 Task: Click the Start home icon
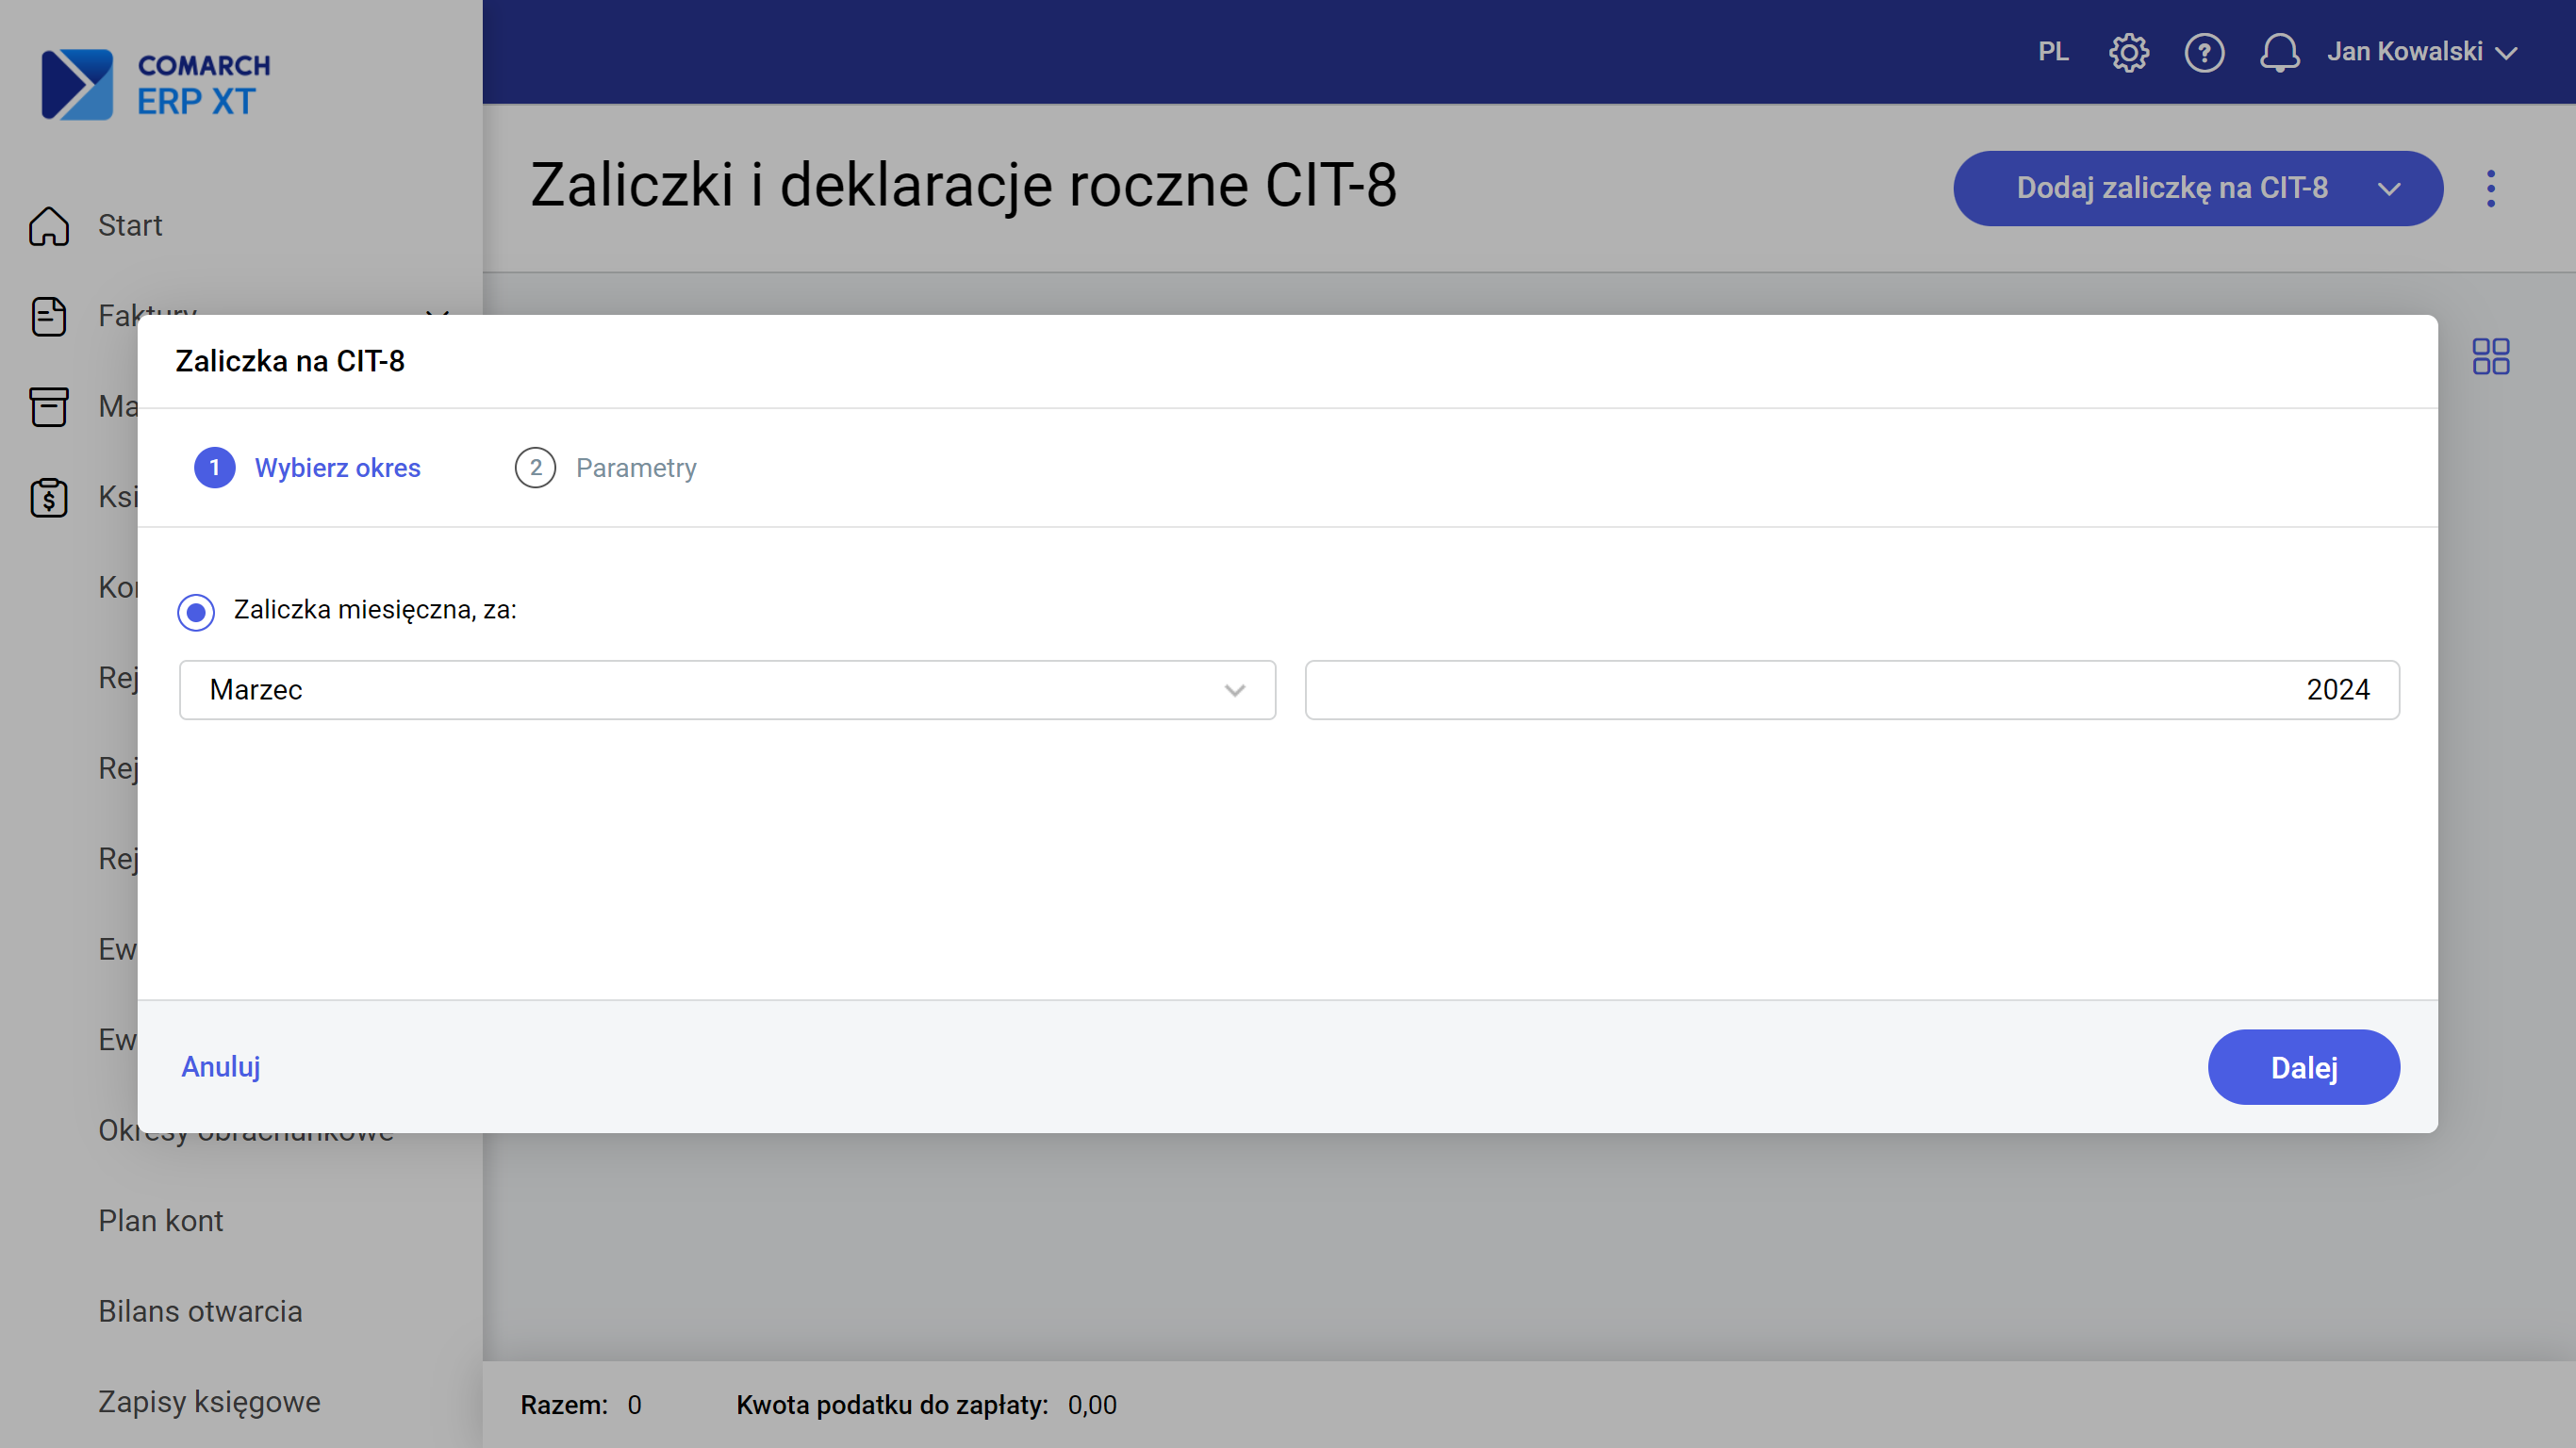[48, 226]
